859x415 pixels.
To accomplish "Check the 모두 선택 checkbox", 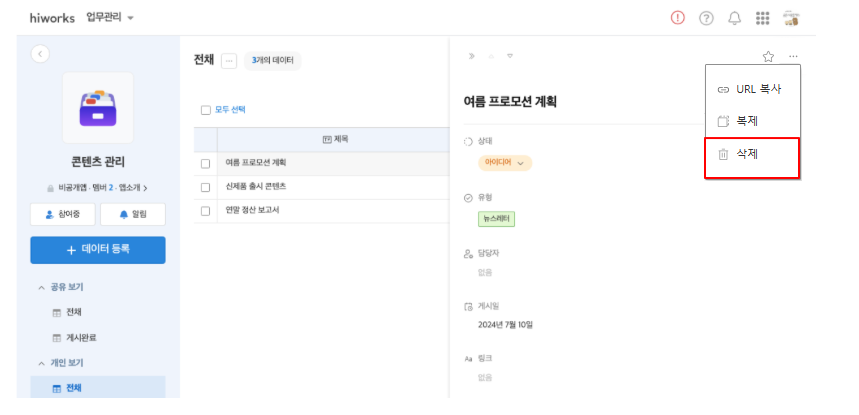I will [x=206, y=110].
